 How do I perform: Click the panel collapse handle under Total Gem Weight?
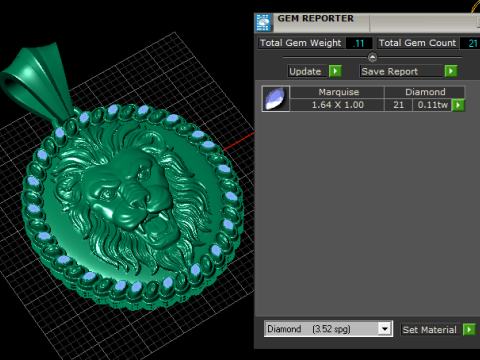(372, 57)
